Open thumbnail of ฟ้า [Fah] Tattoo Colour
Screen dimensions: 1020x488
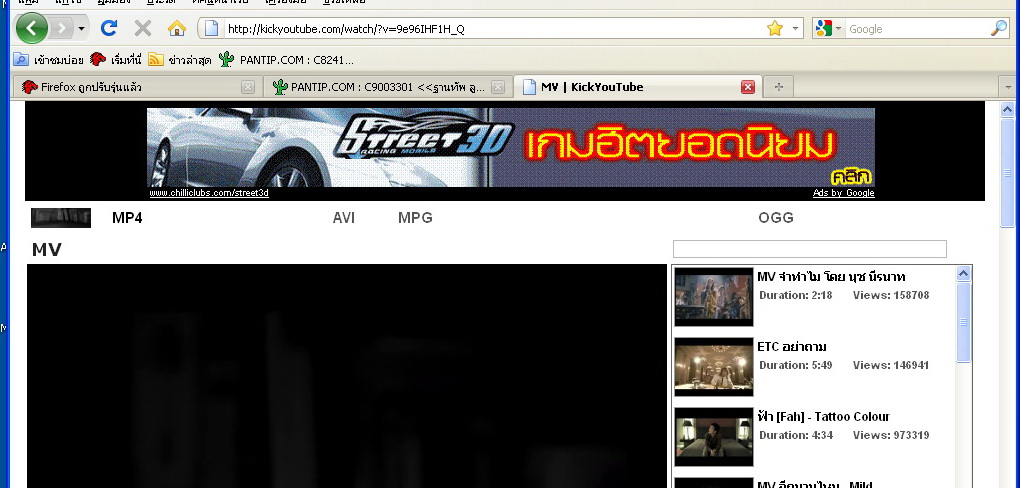pos(714,437)
